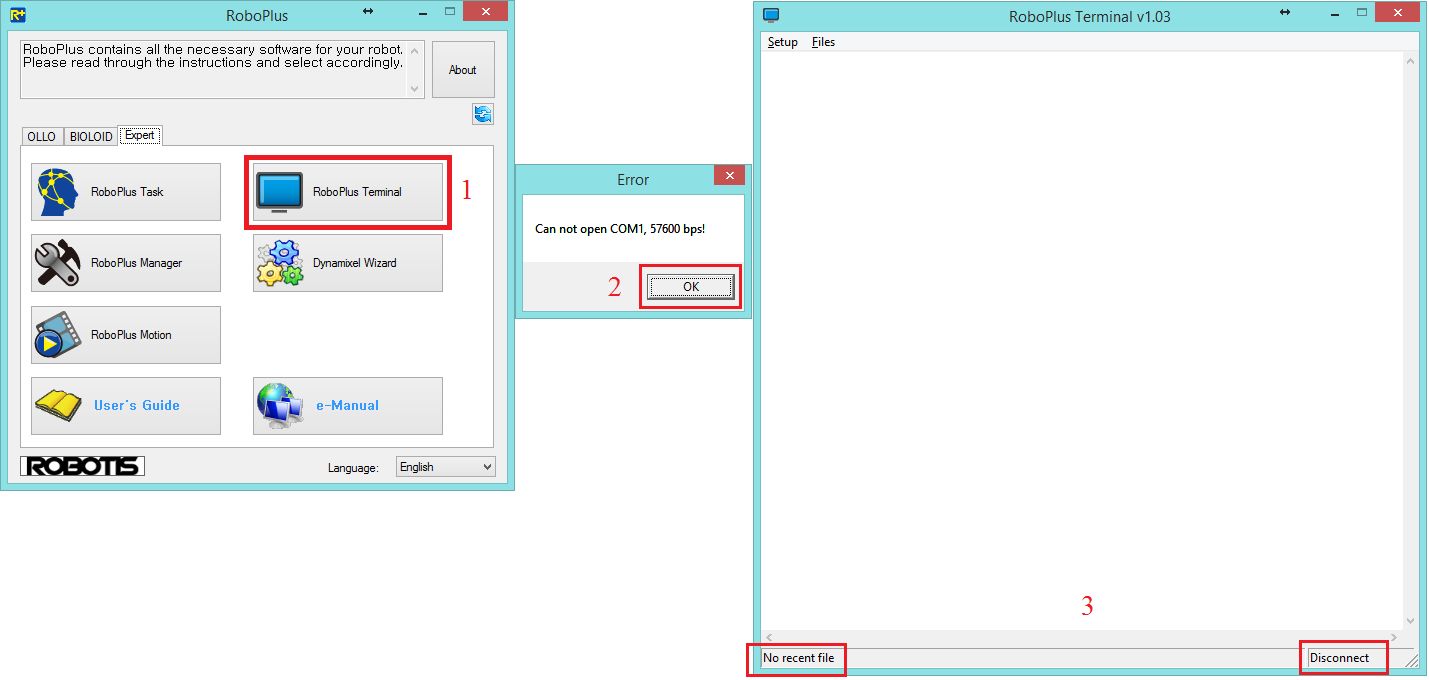
Task: Launch RoboPlus Manager
Action: (x=126, y=263)
